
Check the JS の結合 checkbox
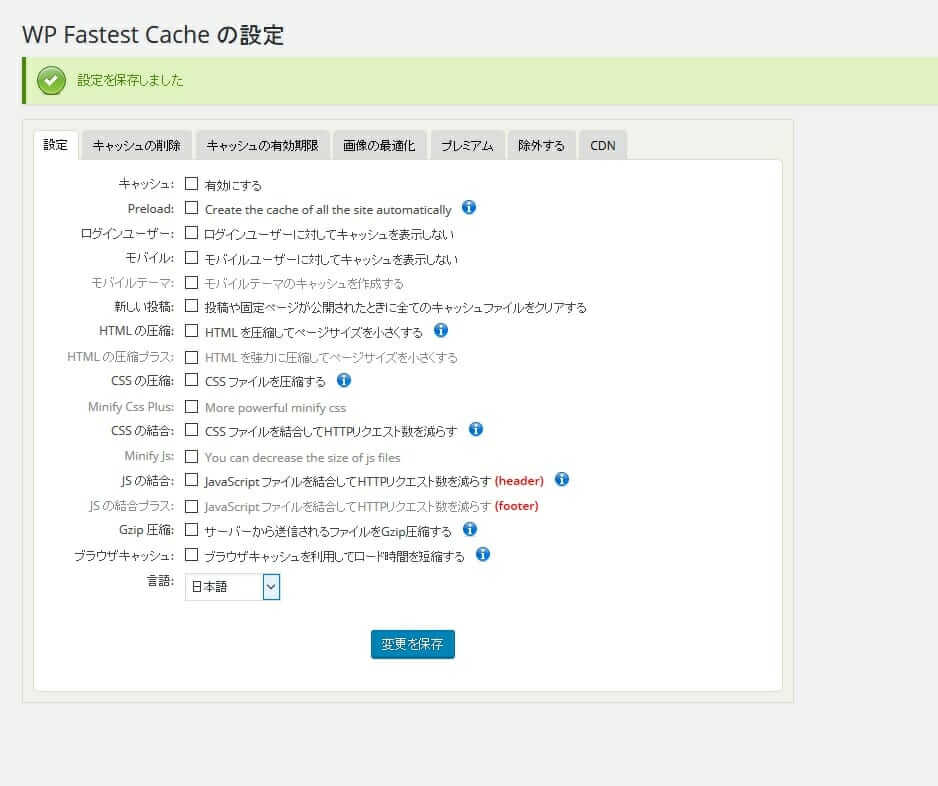pyautogui.click(x=191, y=480)
